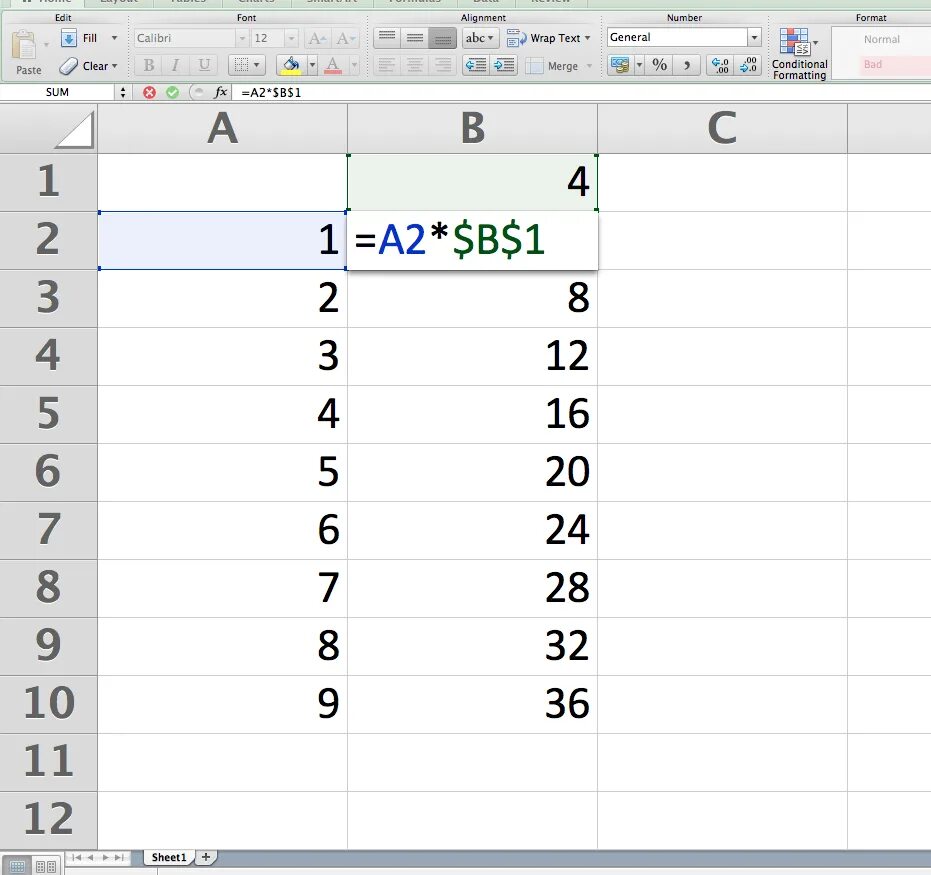Apply the currency format coins icon
Viewport: 931px width, 875px height.
point(620,65)
